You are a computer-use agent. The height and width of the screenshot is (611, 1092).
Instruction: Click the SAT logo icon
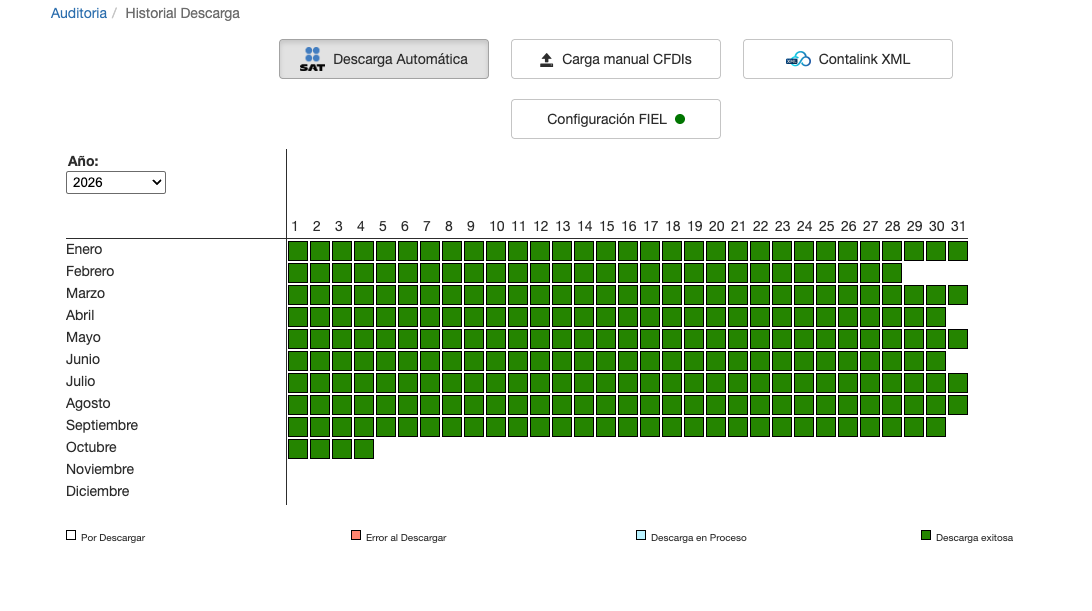pos(312,59)
